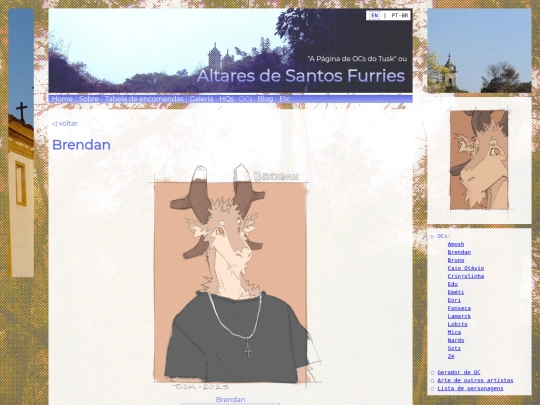This screenshot has height=405, width=540.
Task: Click the Brendan page heading
Action: coord(81,145)
